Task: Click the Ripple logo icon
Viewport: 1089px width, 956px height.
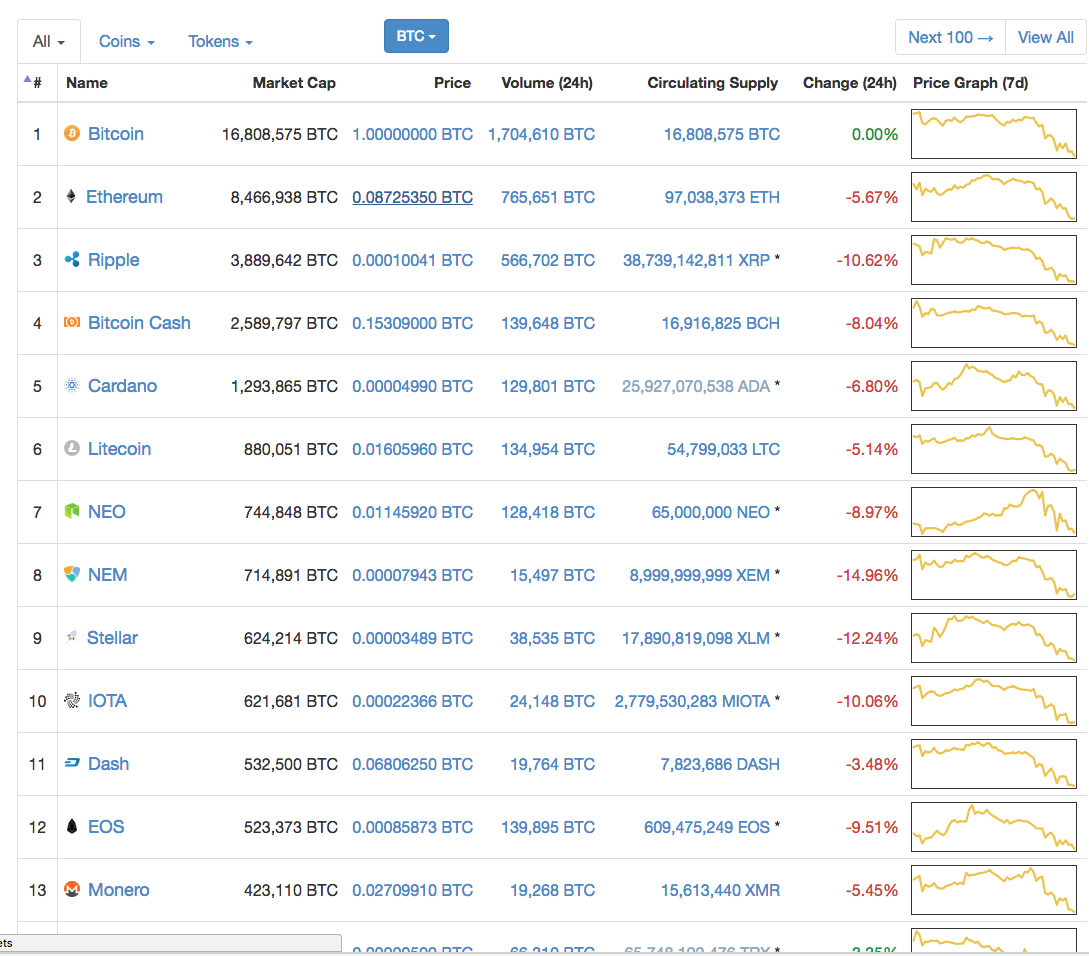Action: point(72,260)
